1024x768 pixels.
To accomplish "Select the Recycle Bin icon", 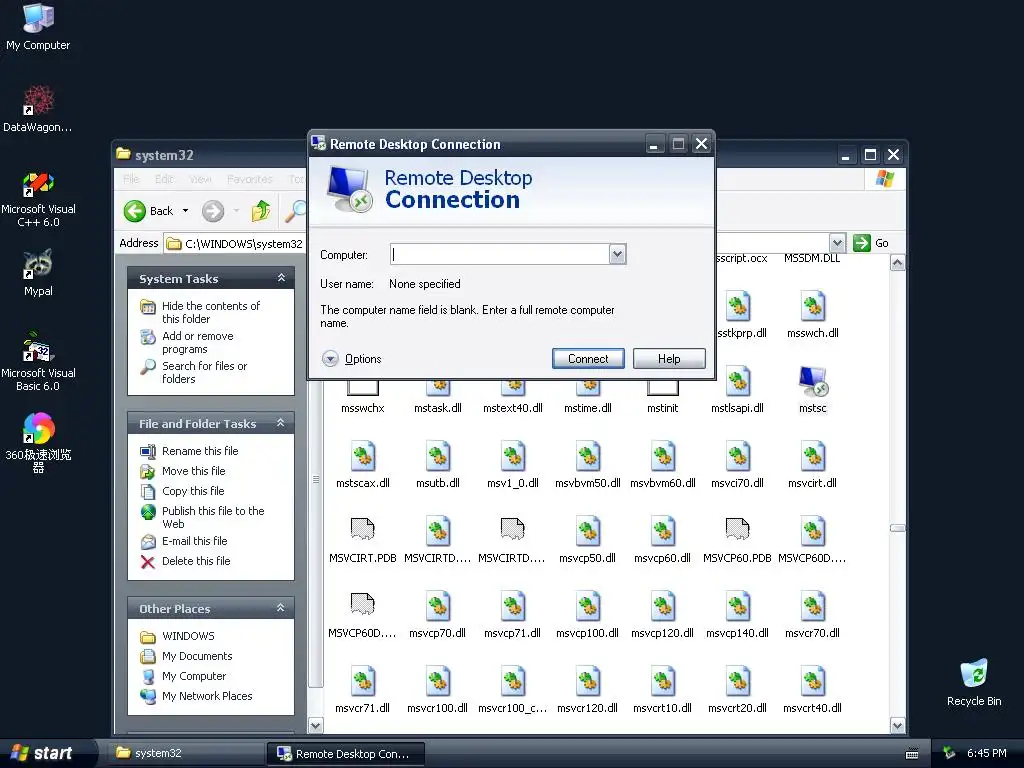I will (974, 682).
